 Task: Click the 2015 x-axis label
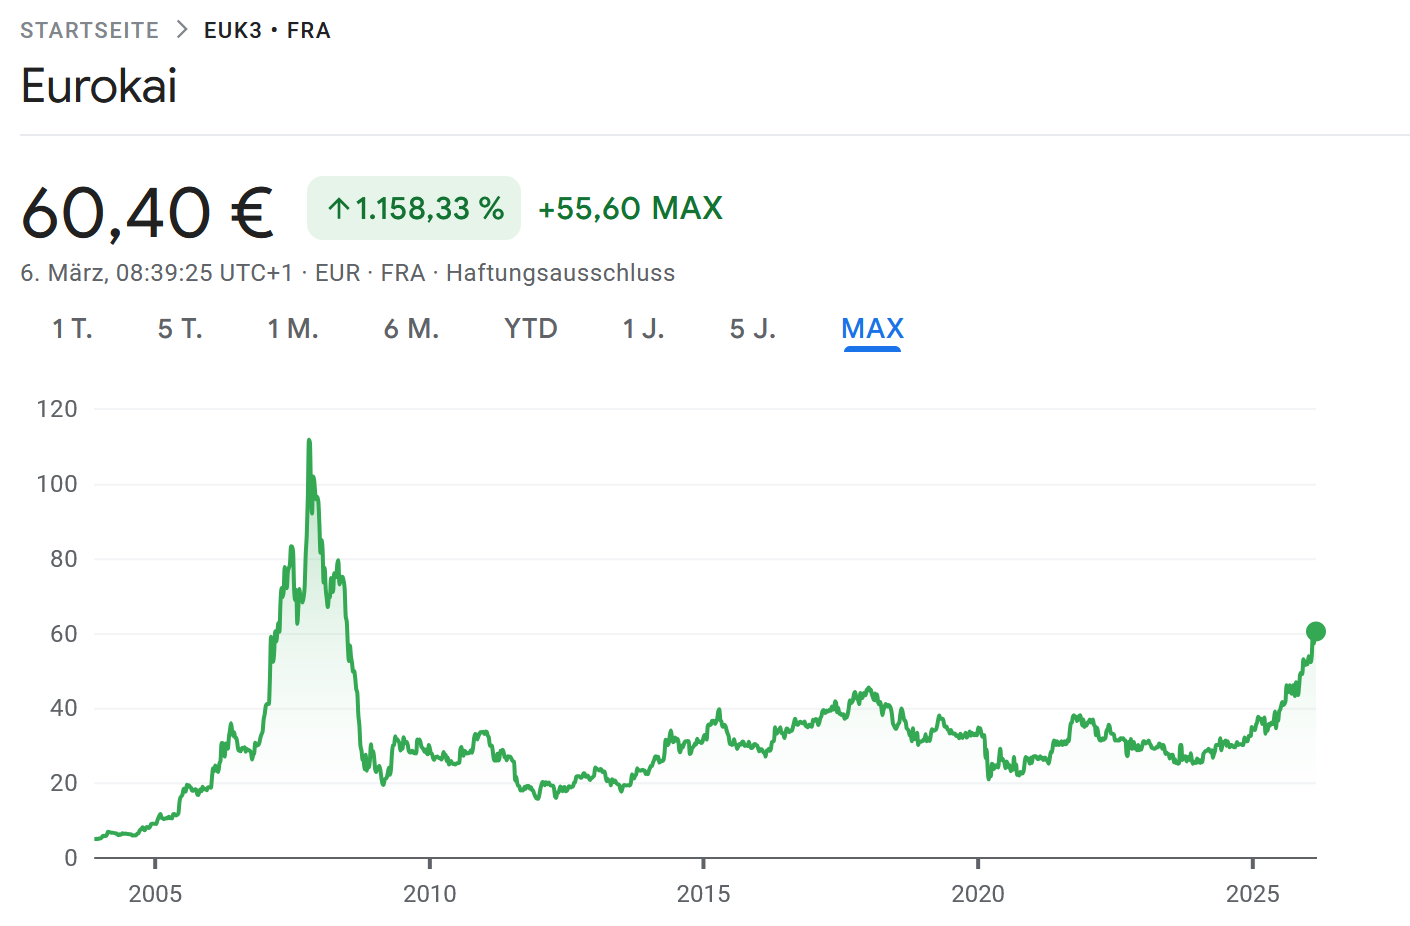pyautogui.click(x=703, y=894)
